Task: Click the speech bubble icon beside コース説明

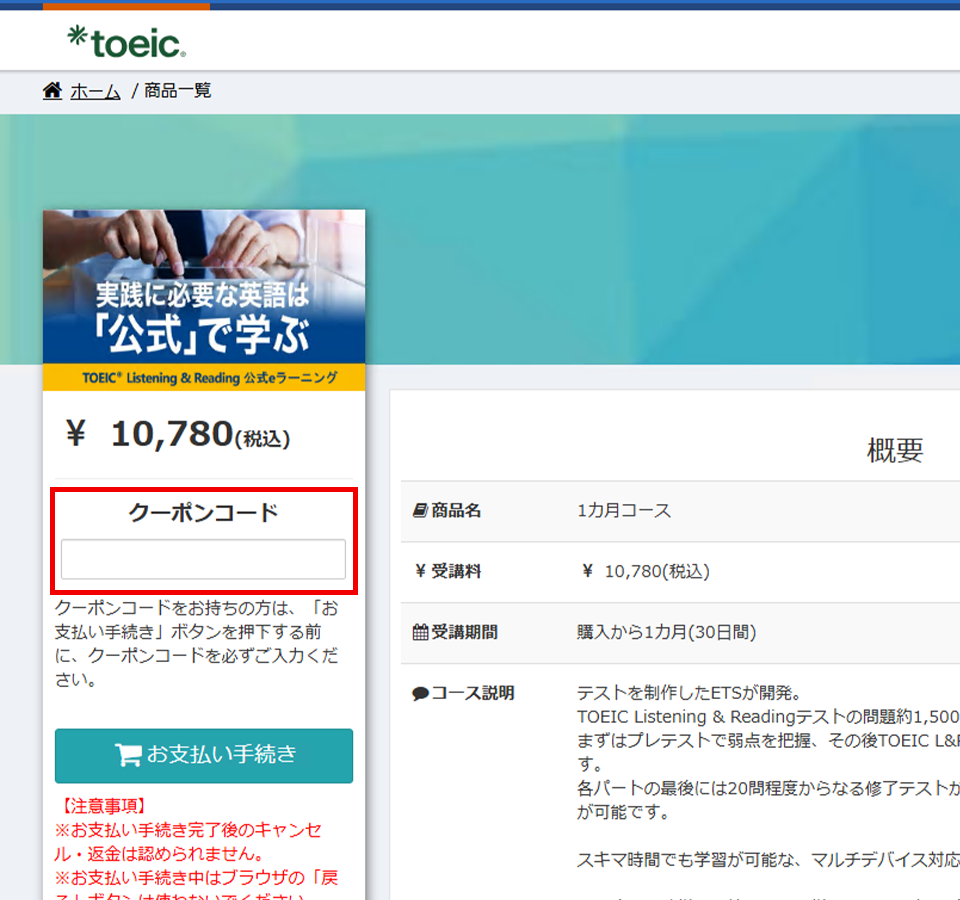Action: tap(420, 693)
